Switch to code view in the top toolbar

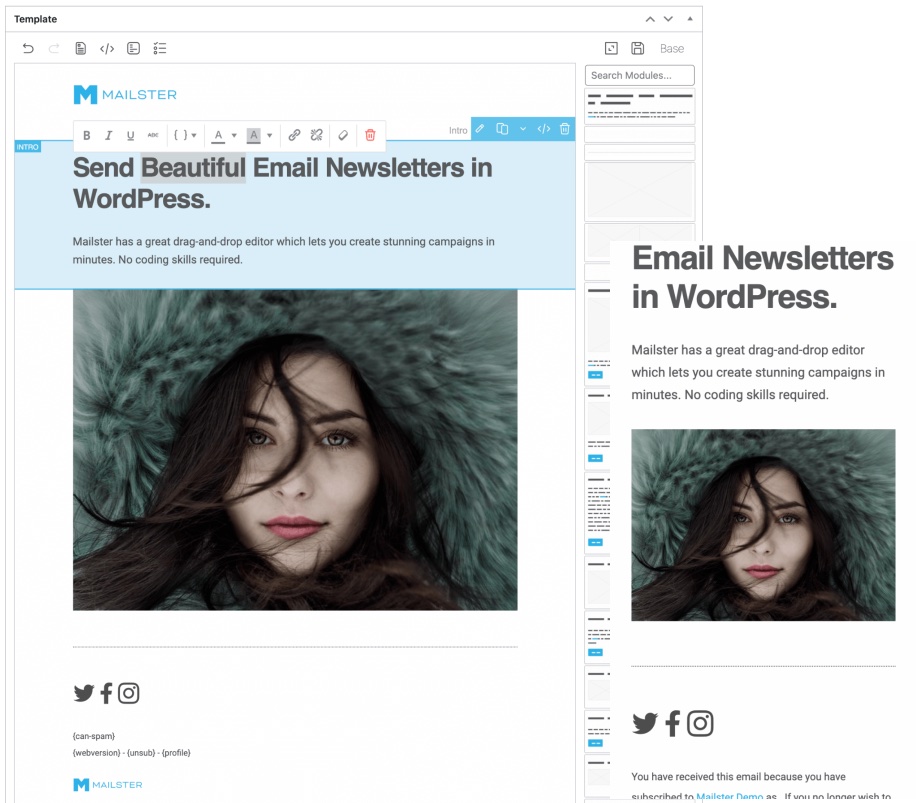[107, 48]
